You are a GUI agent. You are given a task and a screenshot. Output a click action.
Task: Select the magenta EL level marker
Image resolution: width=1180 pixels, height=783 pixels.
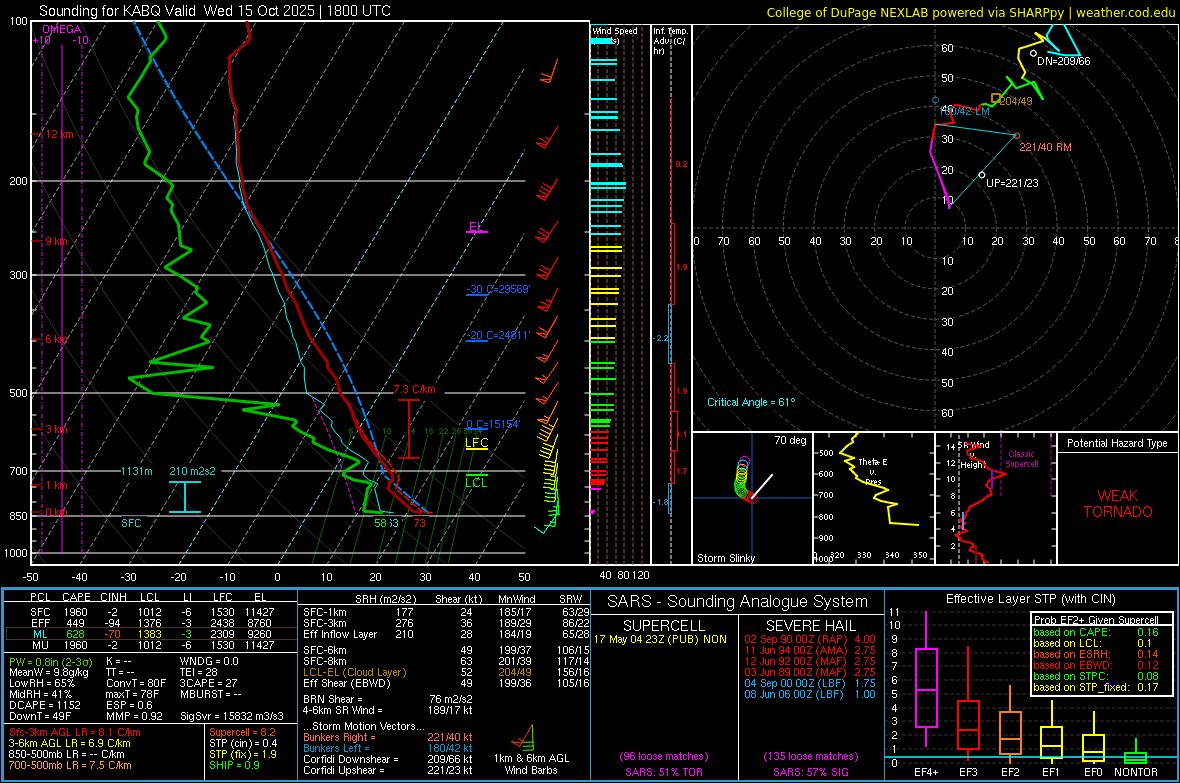(475, 227)
